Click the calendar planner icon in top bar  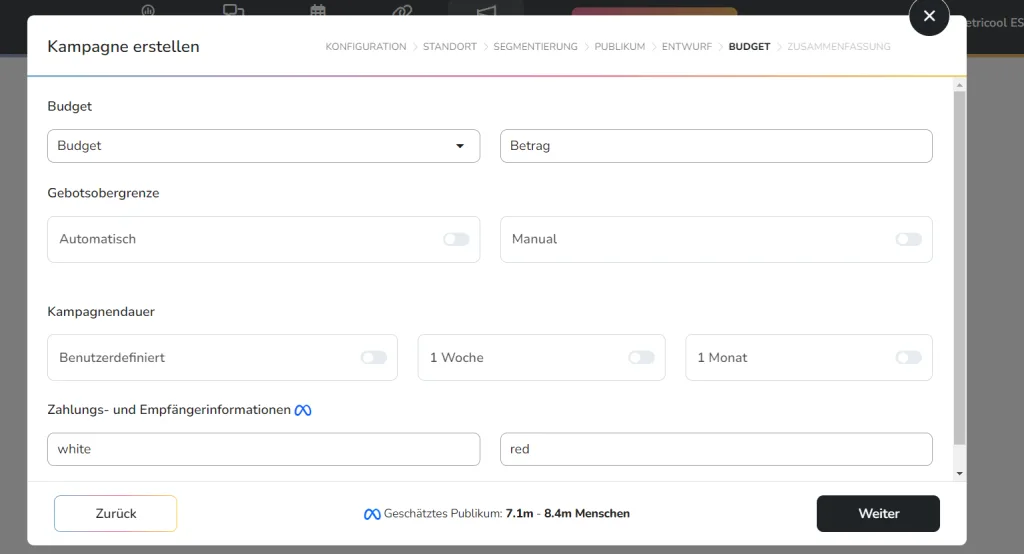tap(318, 11)
